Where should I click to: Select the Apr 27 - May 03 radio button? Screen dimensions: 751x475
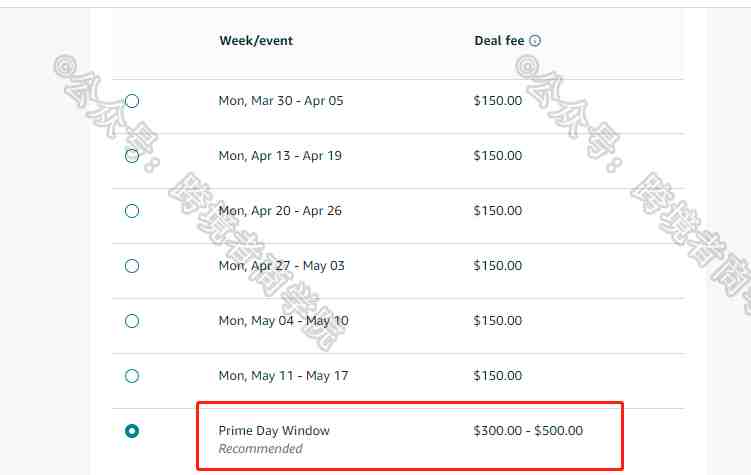coord(132,266)
